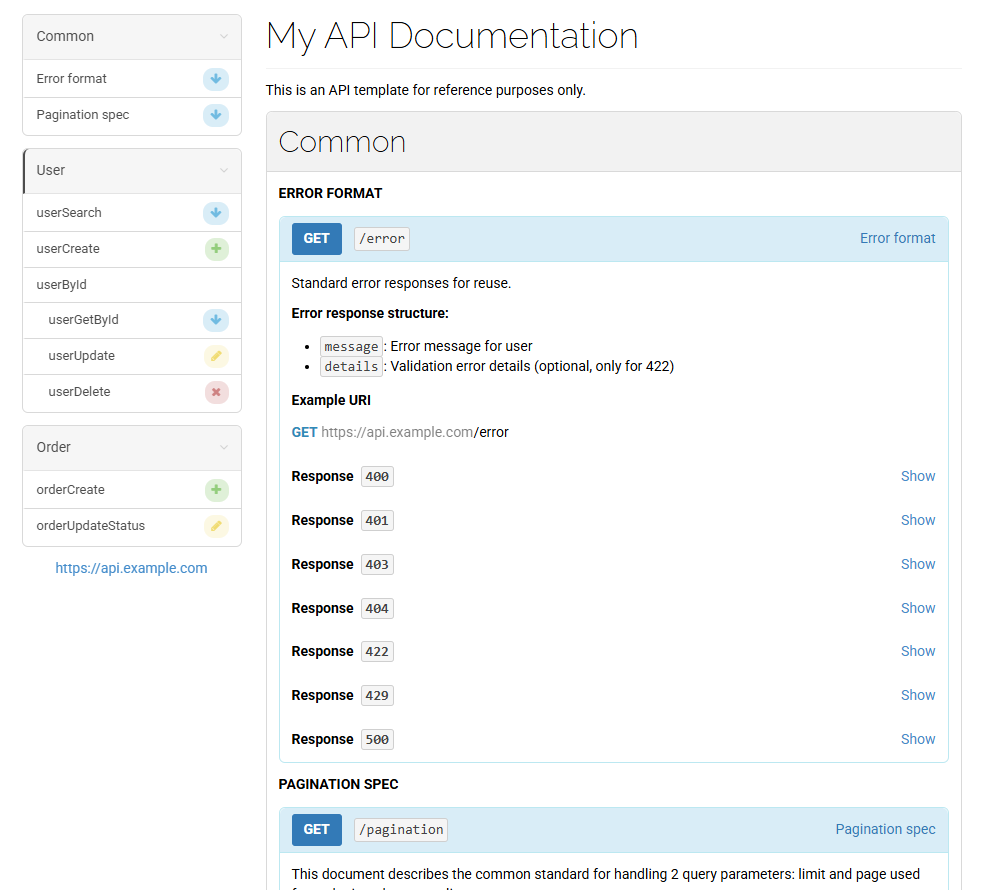Click the Error format link in header

[x=897, y=238]
